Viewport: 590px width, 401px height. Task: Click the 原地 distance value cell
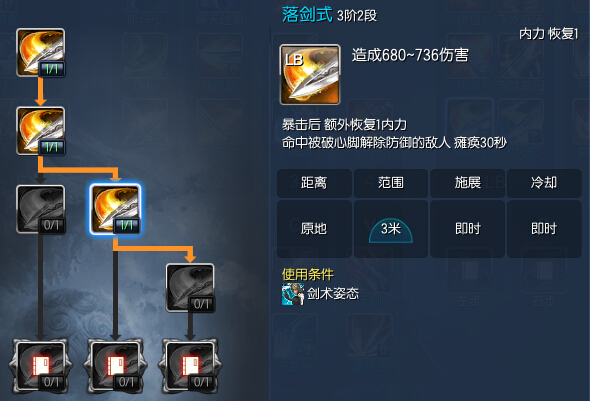point(314,229)
